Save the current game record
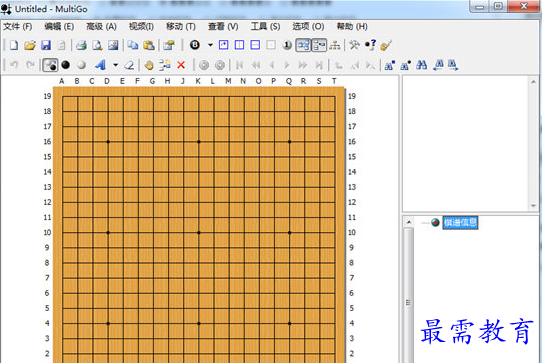This screenshot has height=363, width=542. (46, 45)
